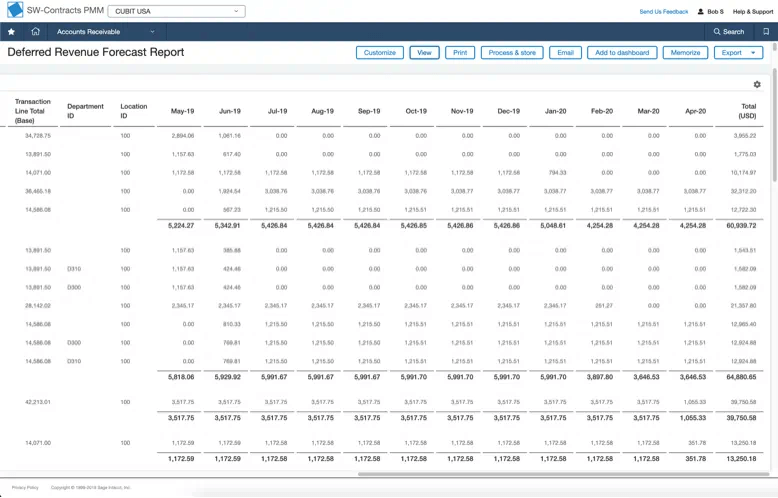Viewport: 778px width, 498px height.
Task: Click the search magnifier icon
Action: tap(716, 32)
